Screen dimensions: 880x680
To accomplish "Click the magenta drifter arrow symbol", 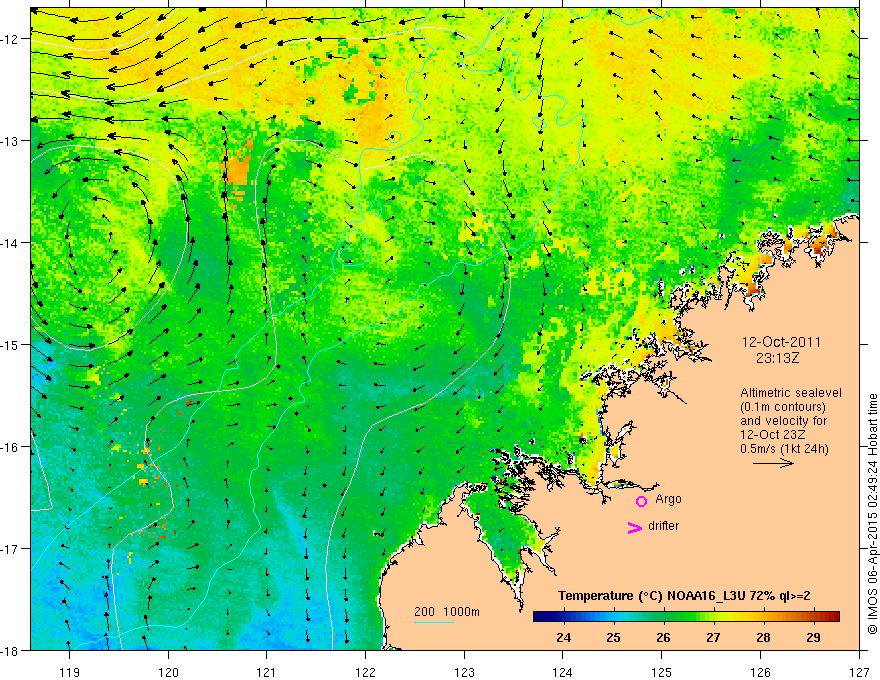I will pyautogui.click(x=634, y=527).
